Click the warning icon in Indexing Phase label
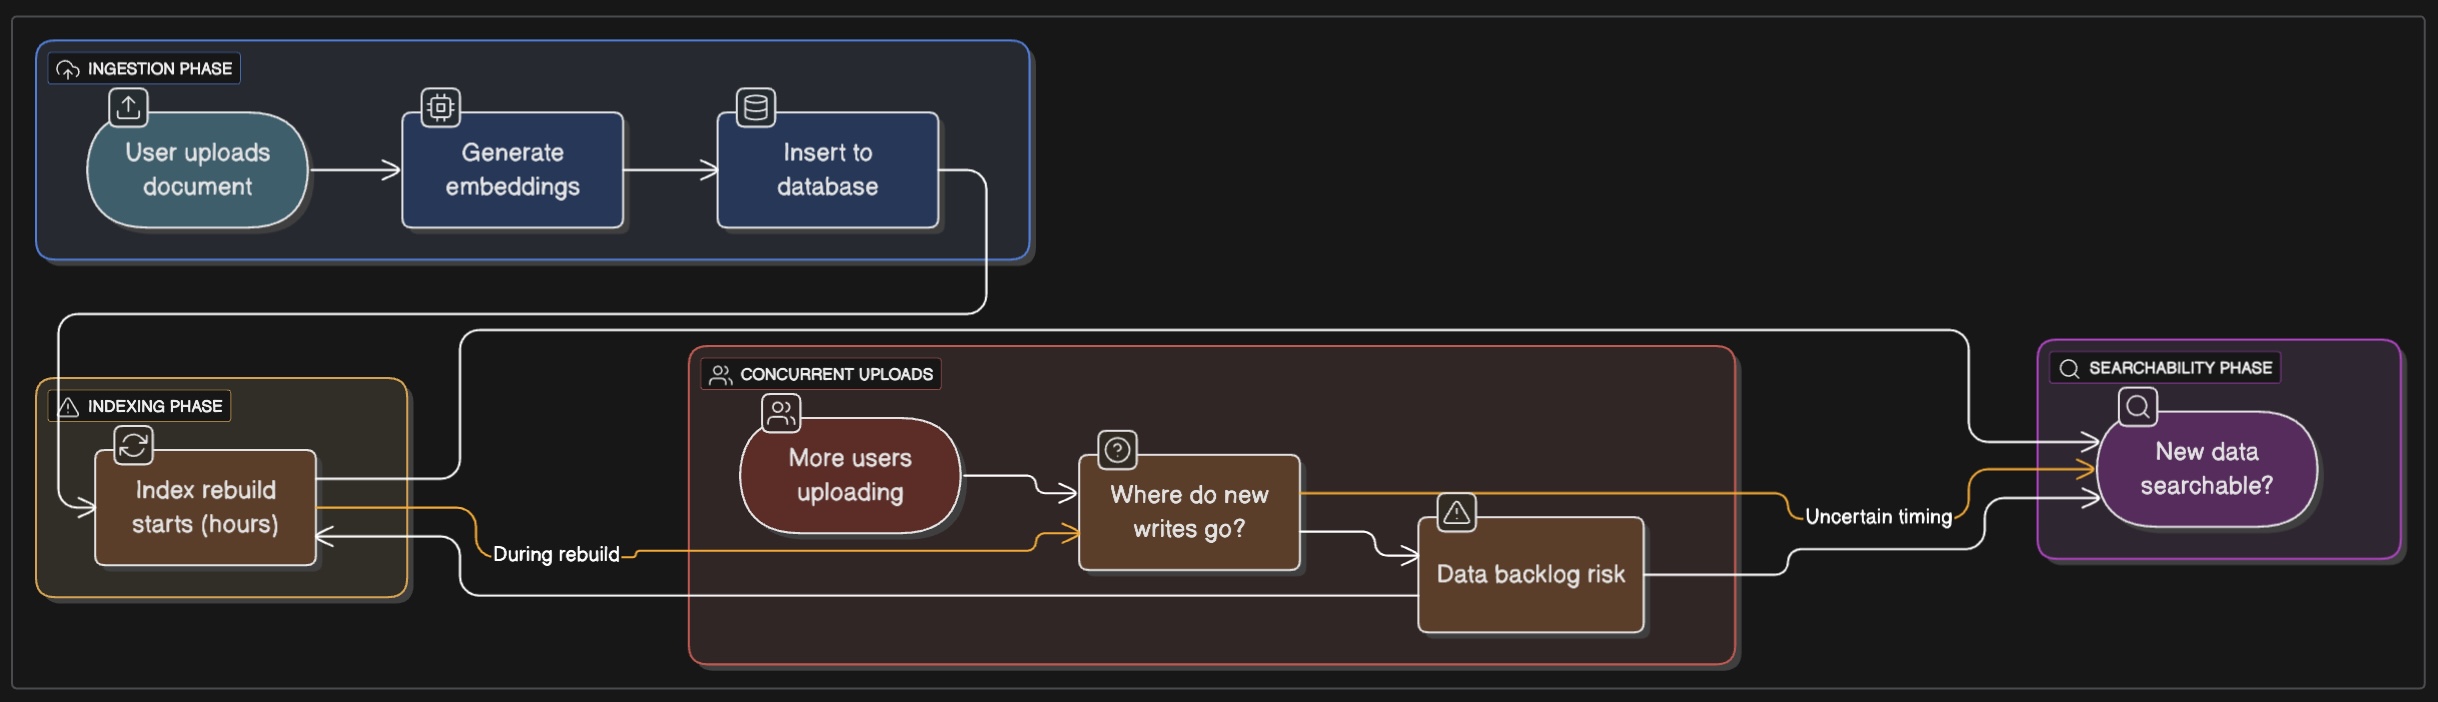The image size is (2438, 702). 68,407
